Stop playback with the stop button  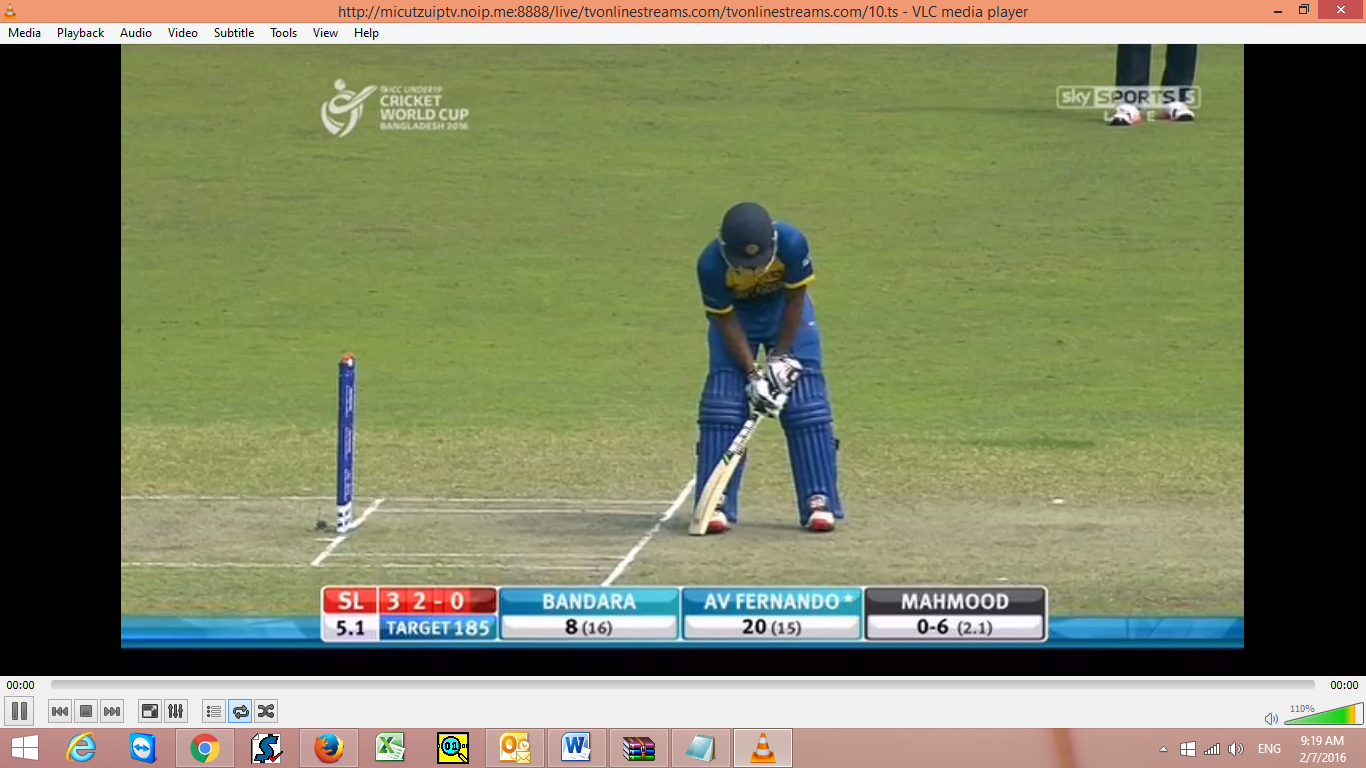click(x=86, y=711)
